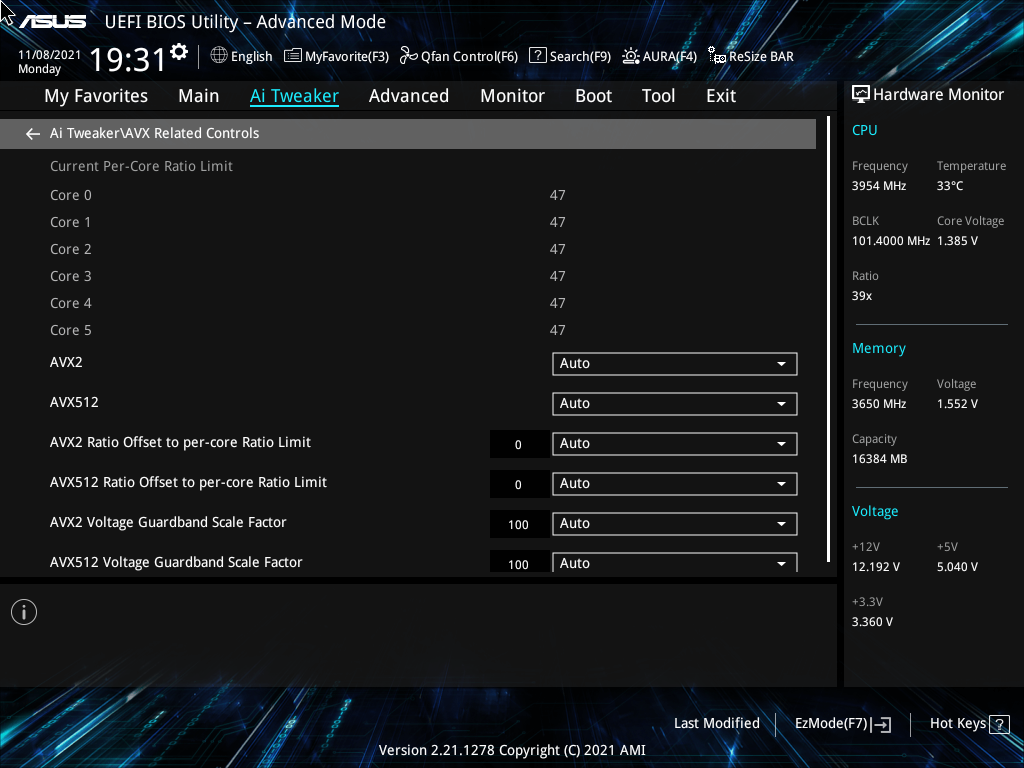This screenshot has height=768, width=1024.
Task: Click the globe language icon
Action: (219, 56)
